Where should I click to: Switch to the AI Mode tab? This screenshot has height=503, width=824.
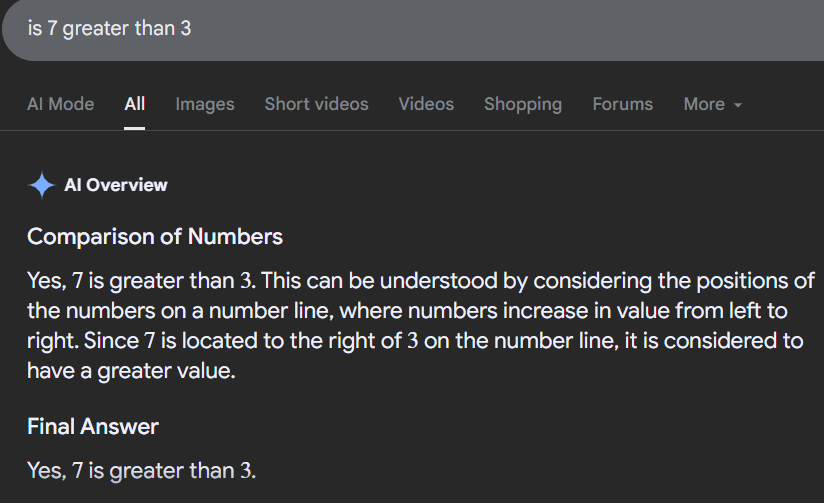click(60, 104)
